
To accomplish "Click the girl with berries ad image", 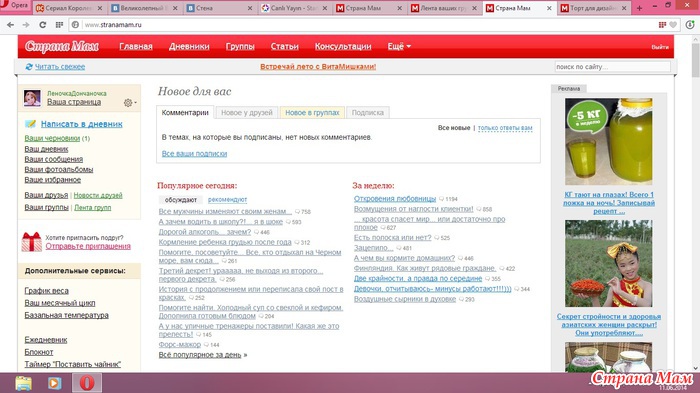I will coord(608,263).
